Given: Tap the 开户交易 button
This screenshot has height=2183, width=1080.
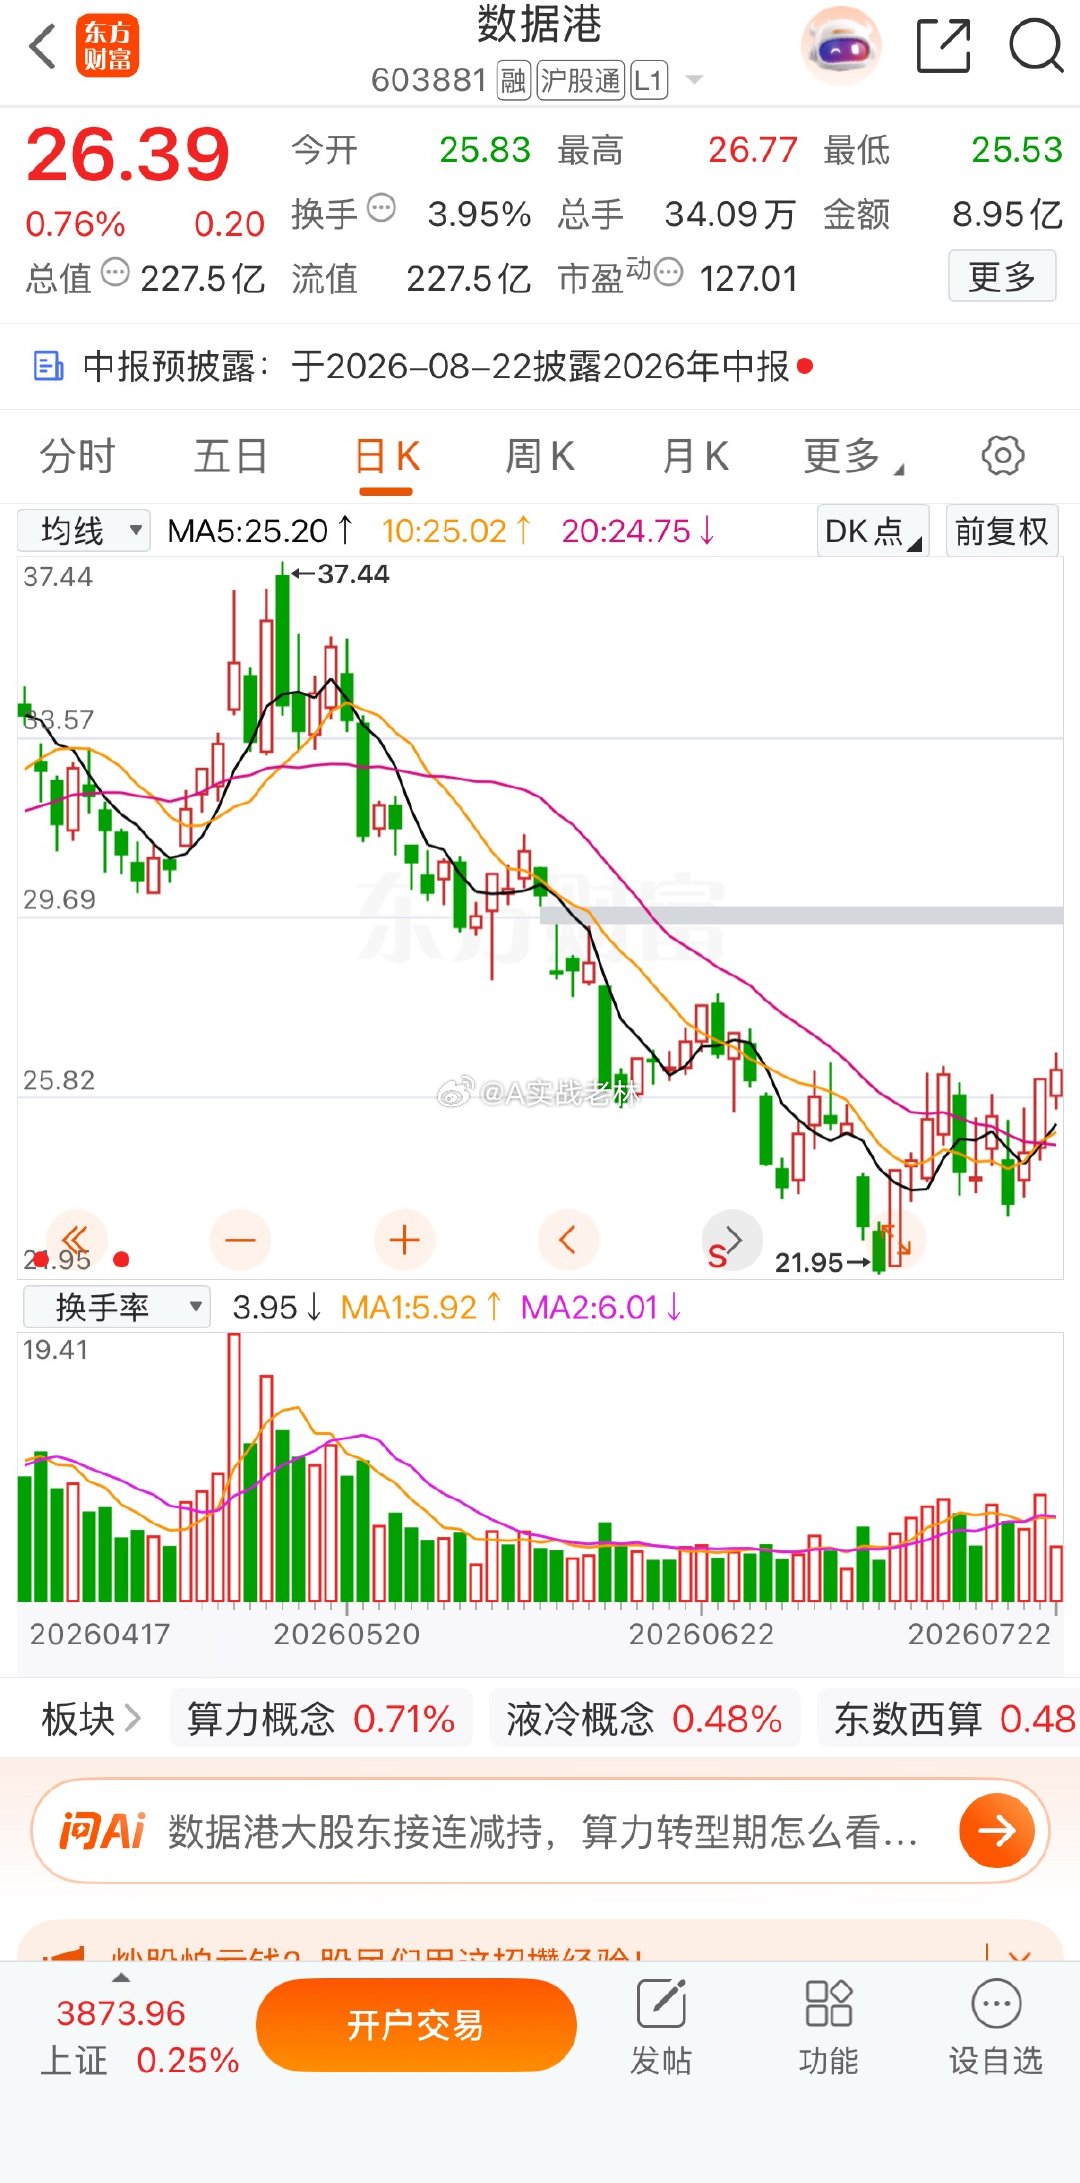Looking at the screenshot, I should point(416,2025).
